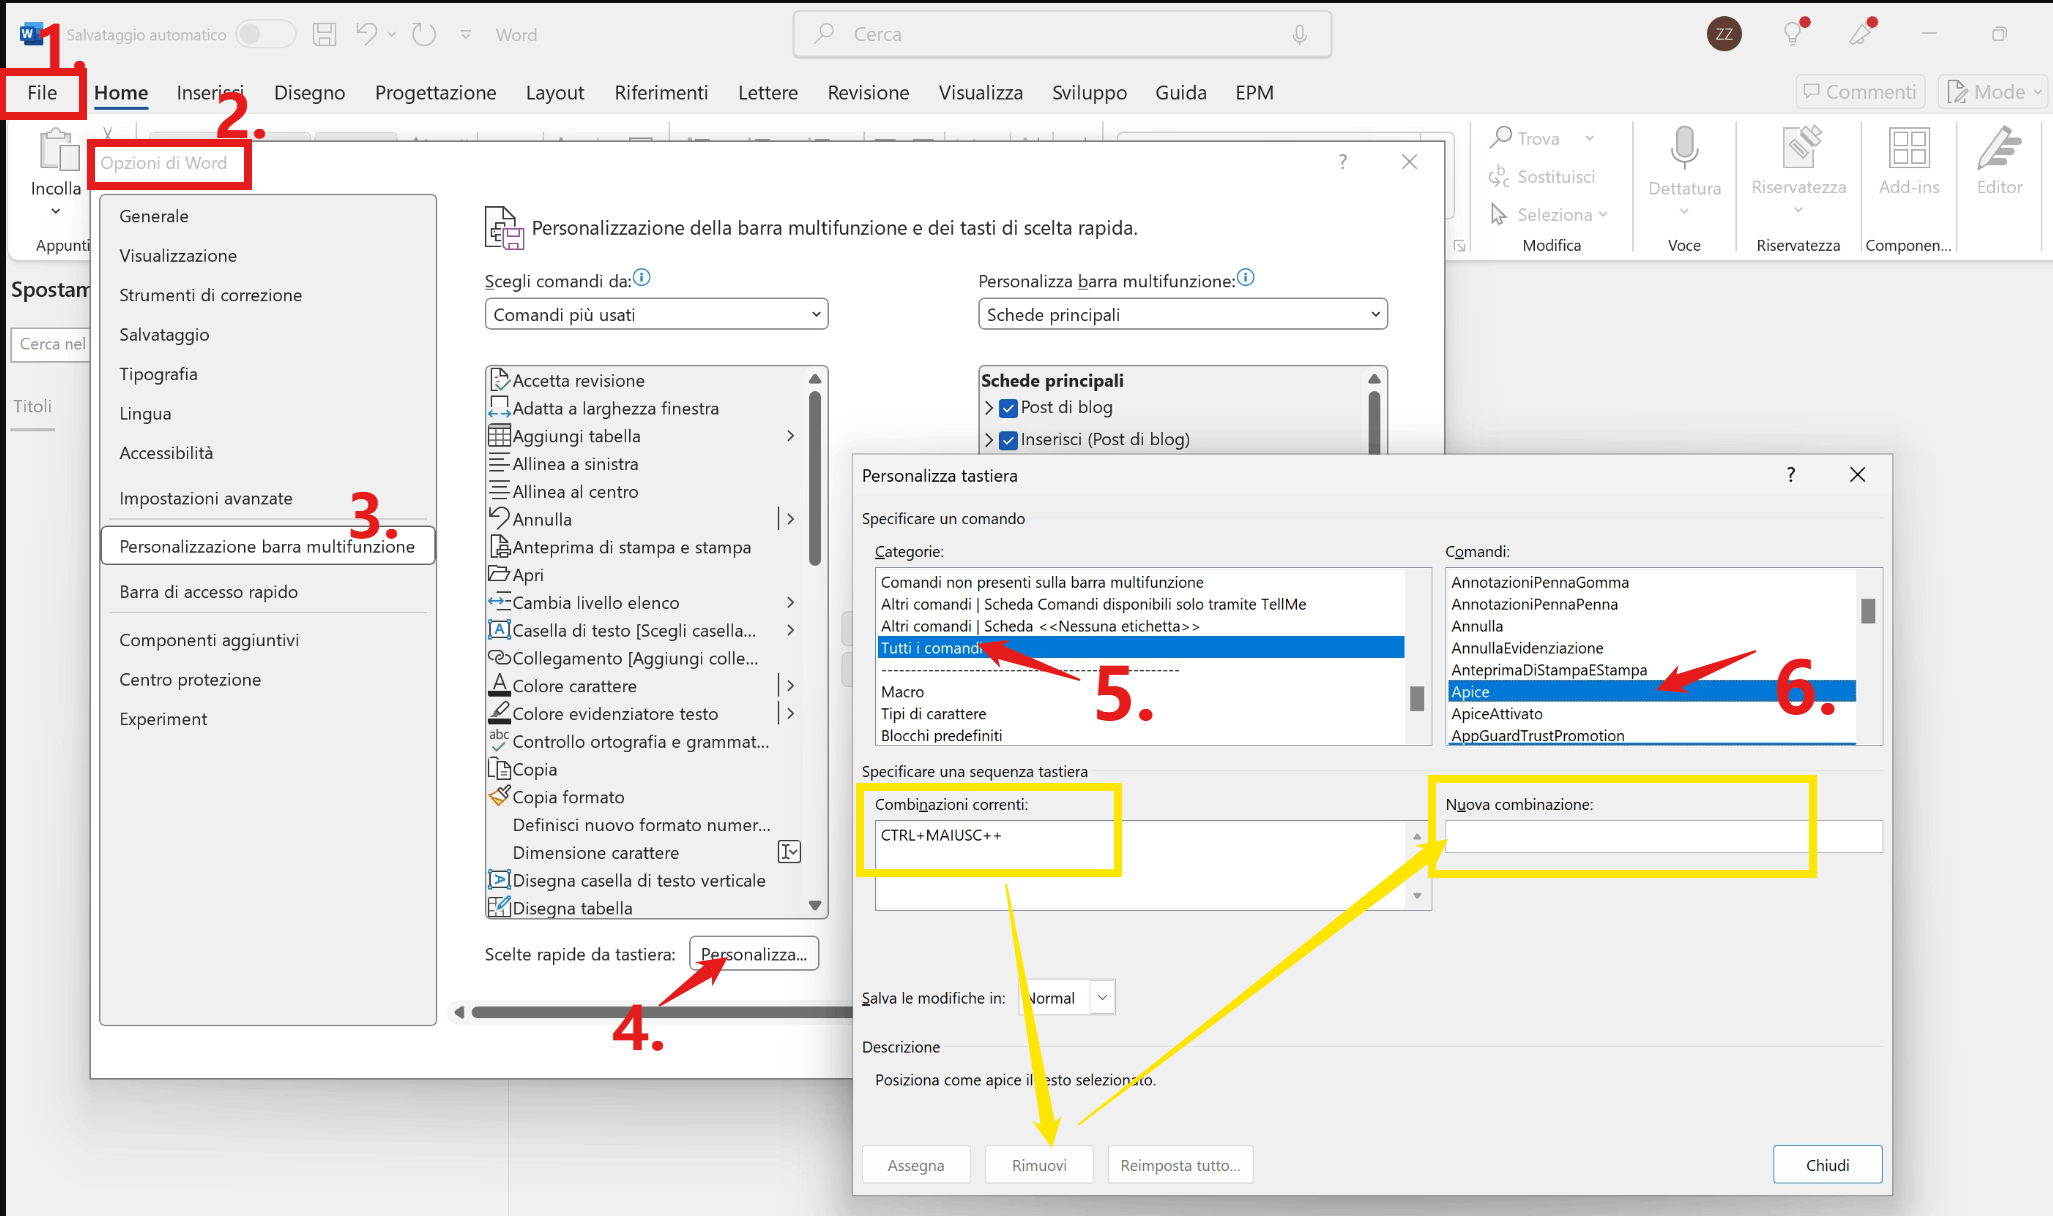Open the Mode dropdown button
Viewport: 2053px width, 1216px height.
click(x=1994, y=92)
